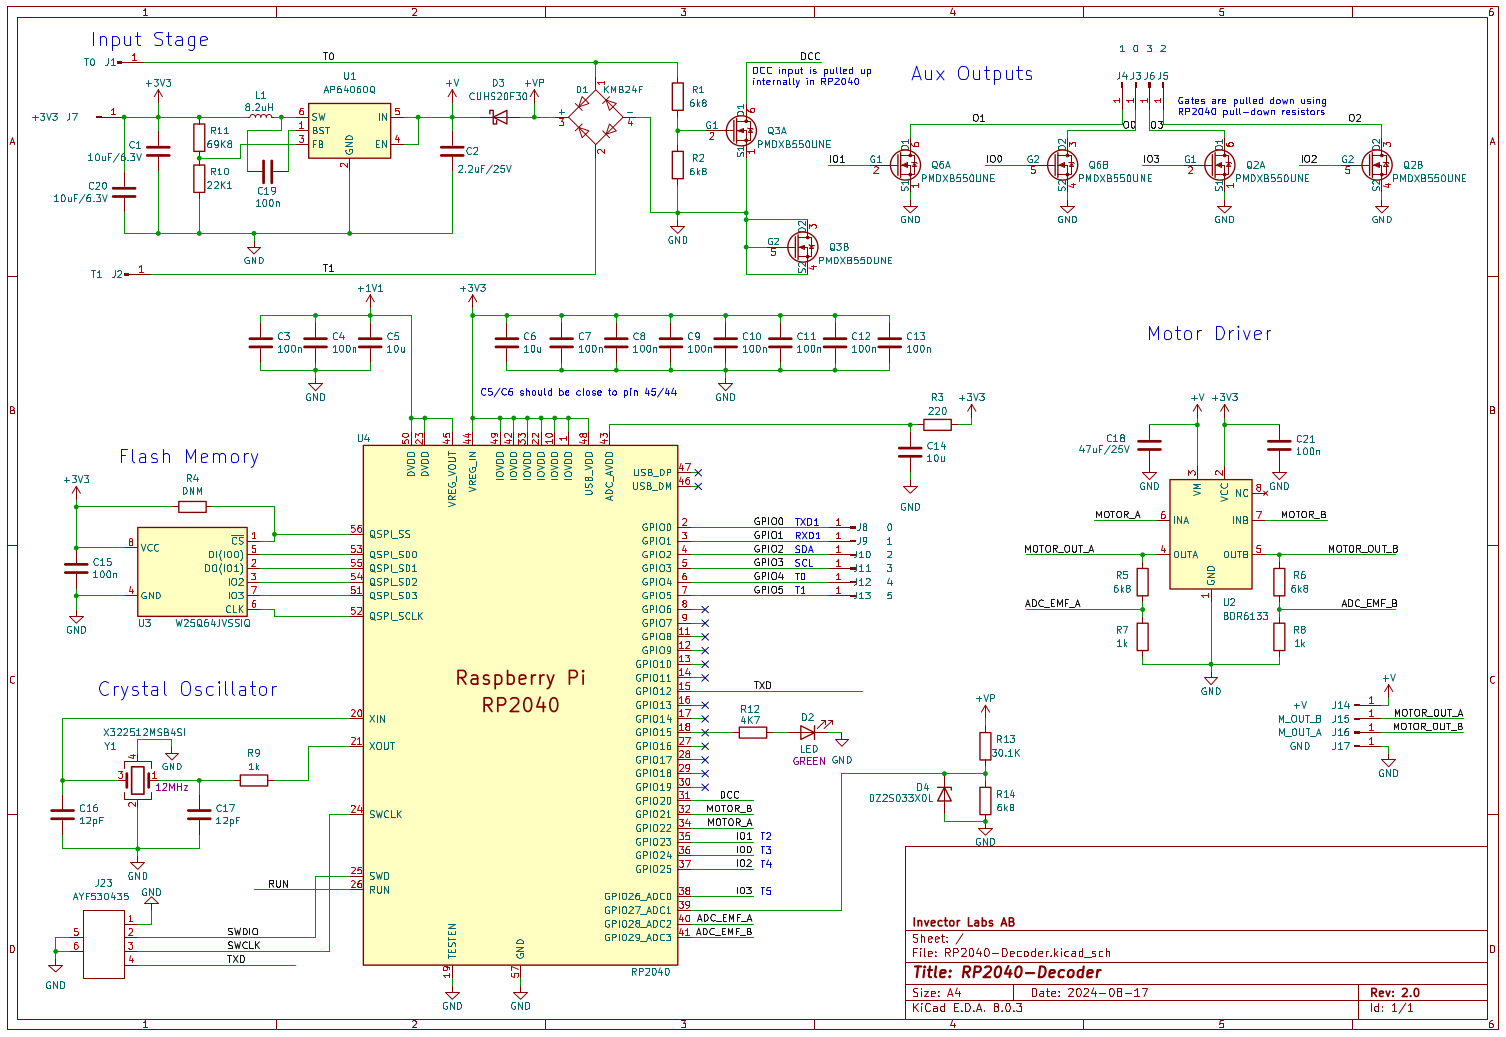Click the Raspberry Pi RP2040 chip label
Screen dimensions: 1506x1037
pyautogui.click(x=520, y=691)
